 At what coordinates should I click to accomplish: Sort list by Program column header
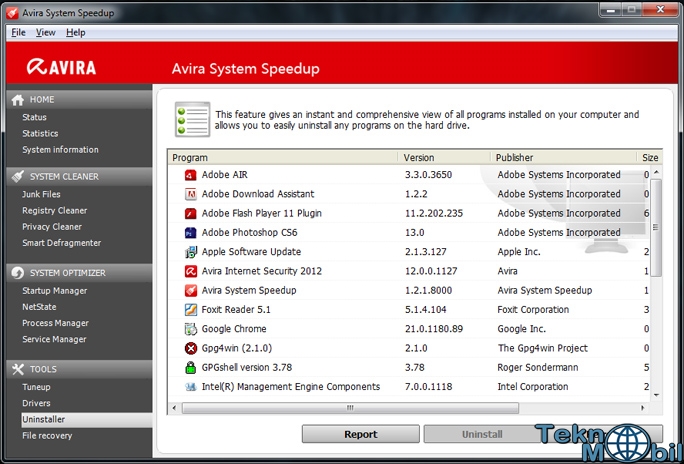tap(282, 158)
